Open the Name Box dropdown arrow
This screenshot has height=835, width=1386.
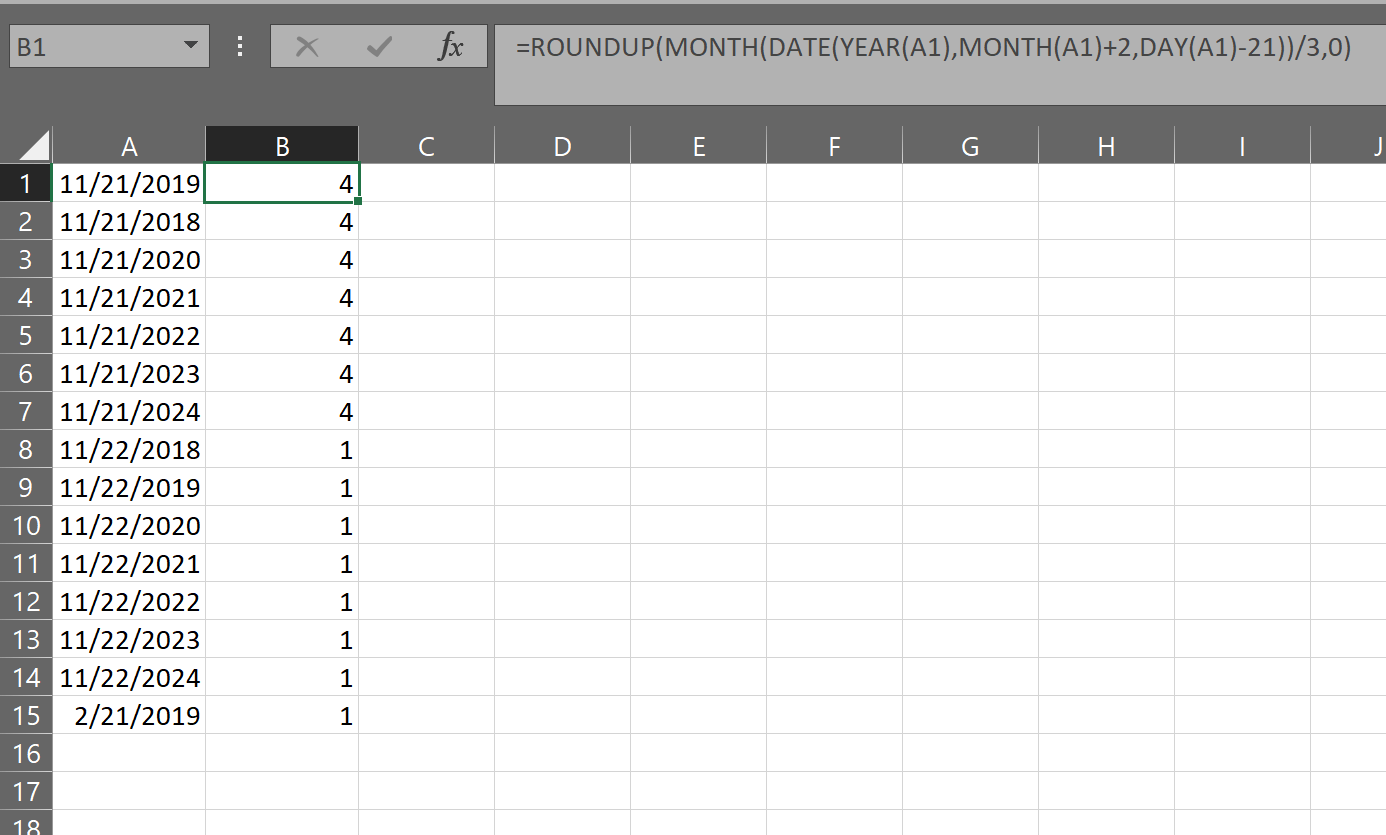(x=193, y=45)
